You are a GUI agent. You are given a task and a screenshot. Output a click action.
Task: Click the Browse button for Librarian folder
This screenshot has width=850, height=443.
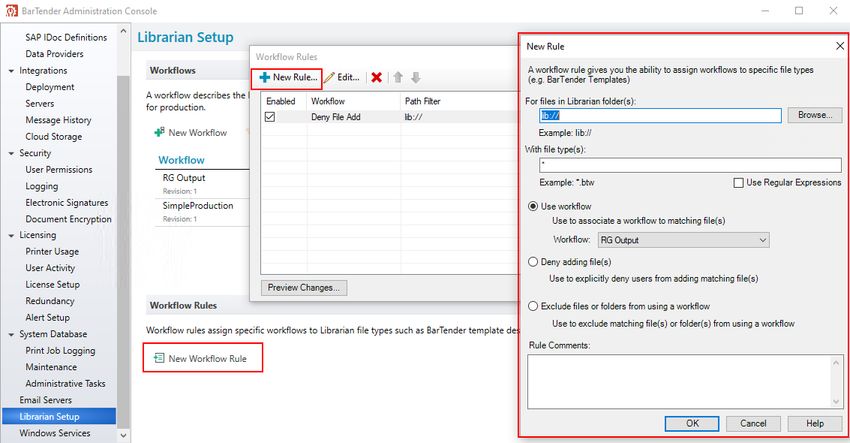click(x=814, y=115)
